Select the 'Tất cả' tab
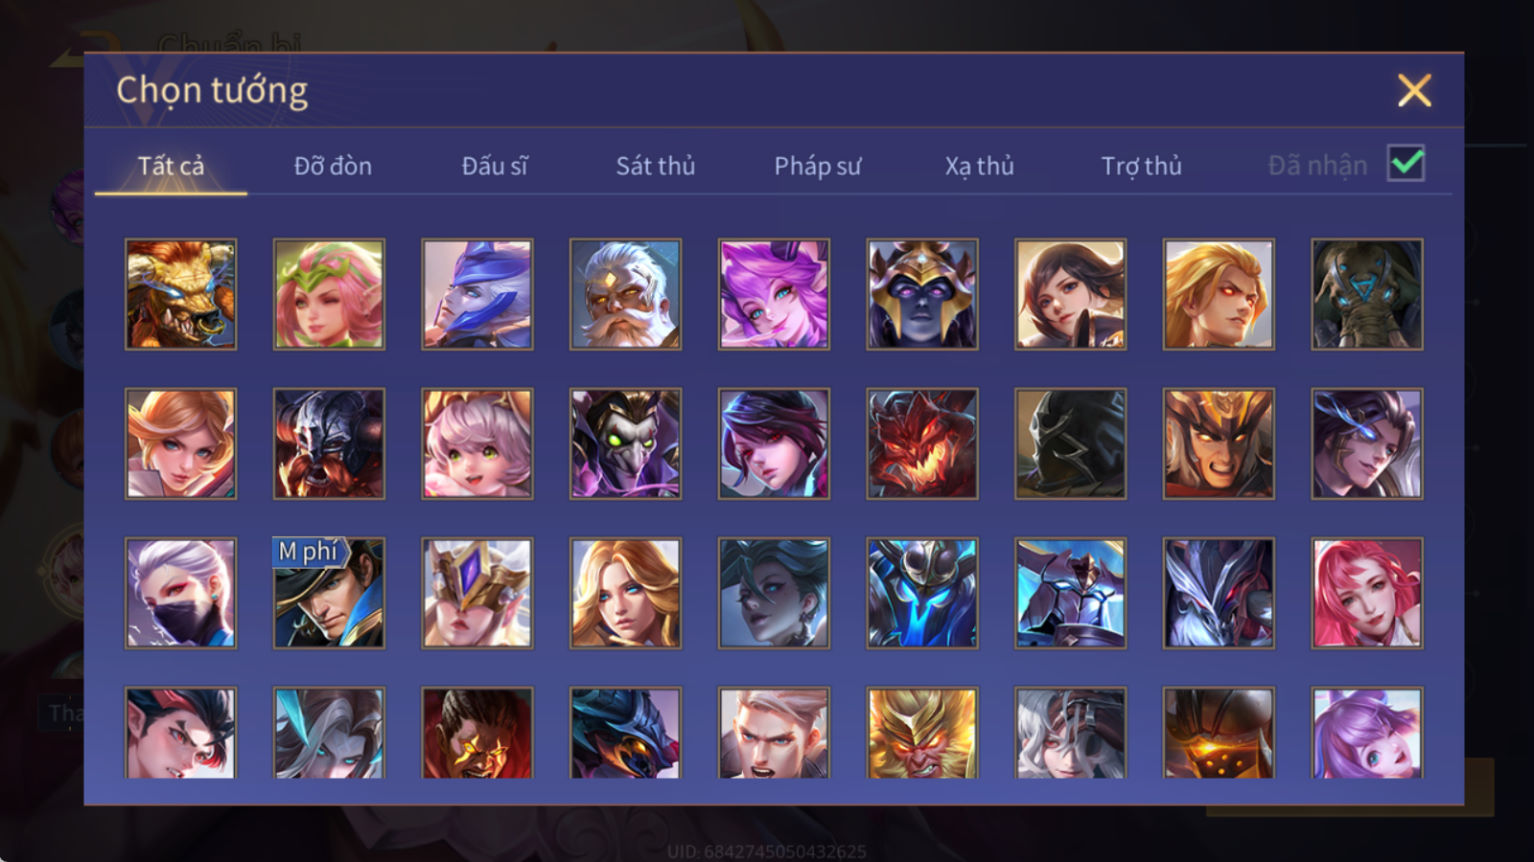This screenshot has height=862, width=1534. click(x=171, y=166)
